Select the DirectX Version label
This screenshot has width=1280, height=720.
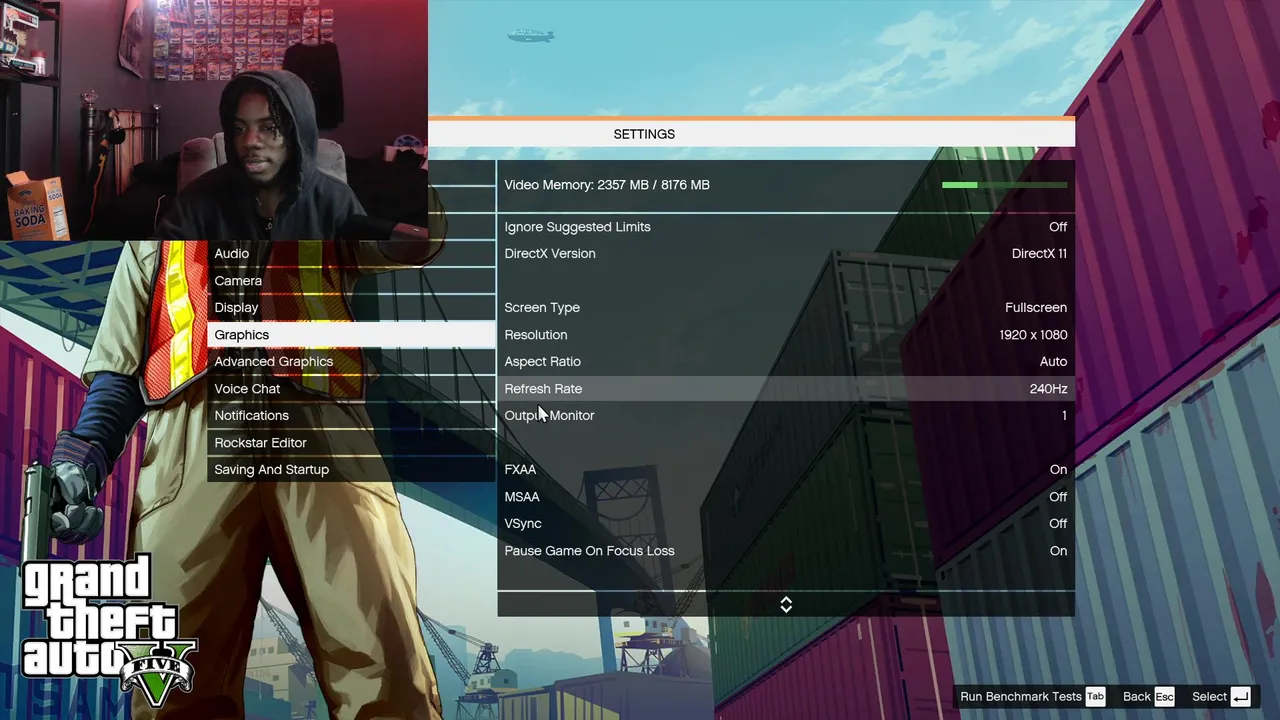coord(550,254)
